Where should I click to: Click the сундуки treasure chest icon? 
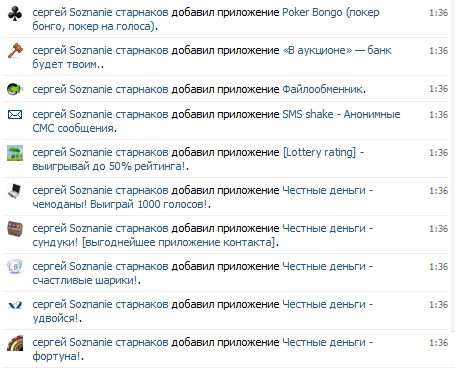pyautogui.click(x=15, y=229)
